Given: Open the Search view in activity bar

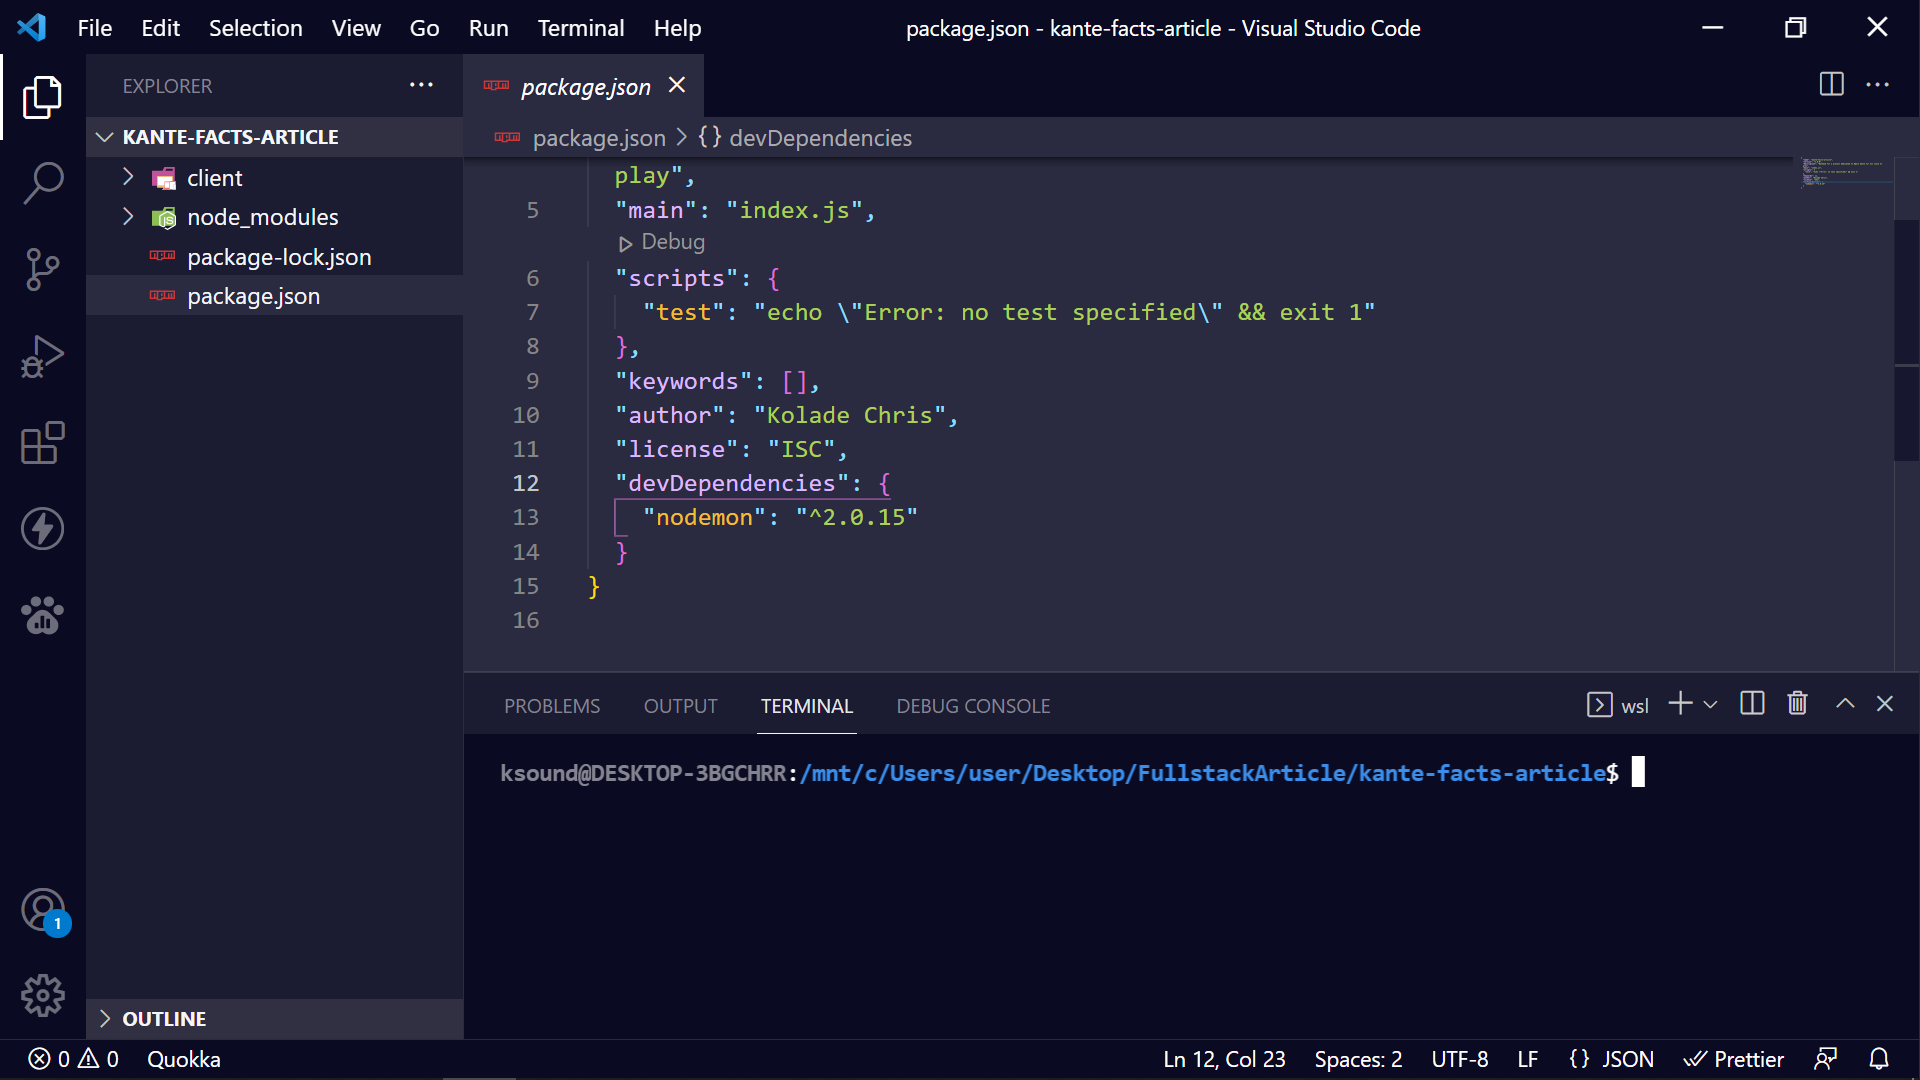Looking at the screenshot, I should [43, 183].
